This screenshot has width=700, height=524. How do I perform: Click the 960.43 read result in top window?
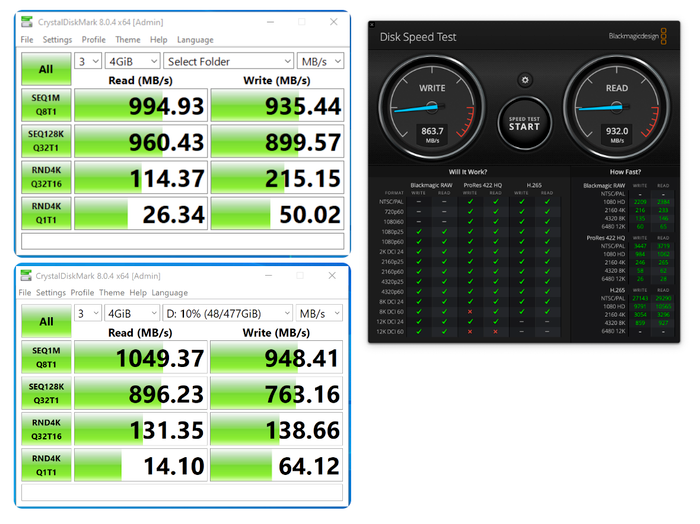141,141
